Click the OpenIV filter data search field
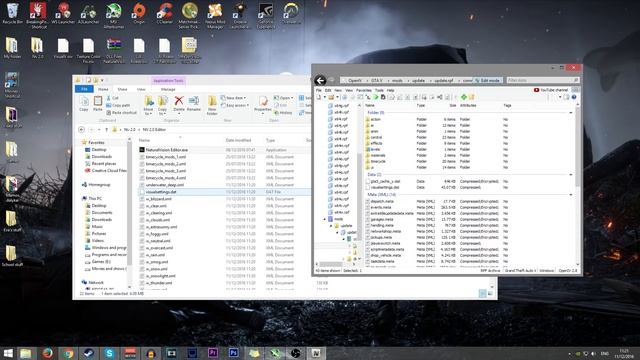The width and height of the screenshot is (640, 360). click(542, 80)
